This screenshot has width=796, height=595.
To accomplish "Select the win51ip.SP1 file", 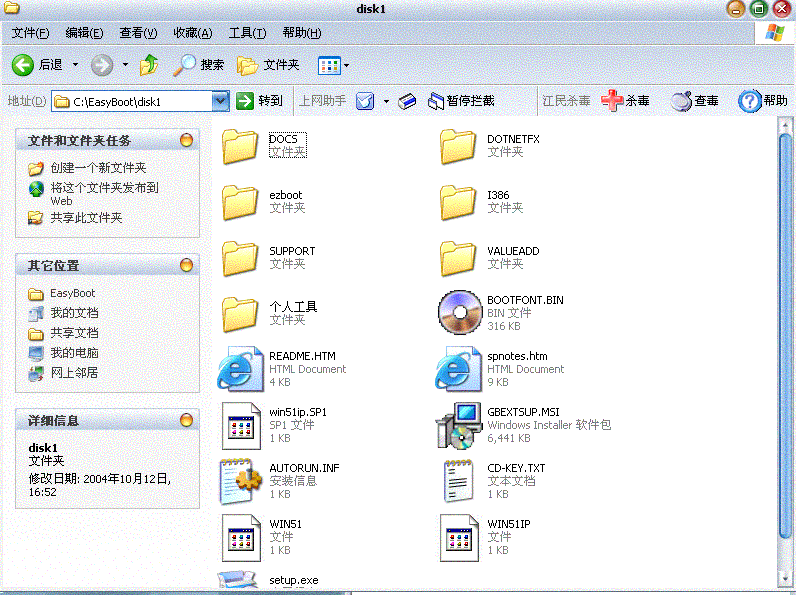I will 274,425.
